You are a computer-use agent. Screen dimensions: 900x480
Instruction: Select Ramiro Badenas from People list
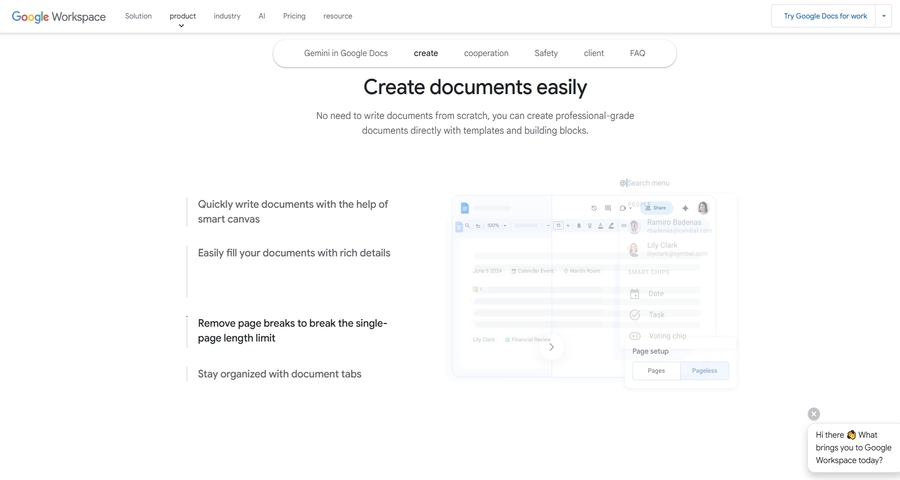click(x=669, y=226)
